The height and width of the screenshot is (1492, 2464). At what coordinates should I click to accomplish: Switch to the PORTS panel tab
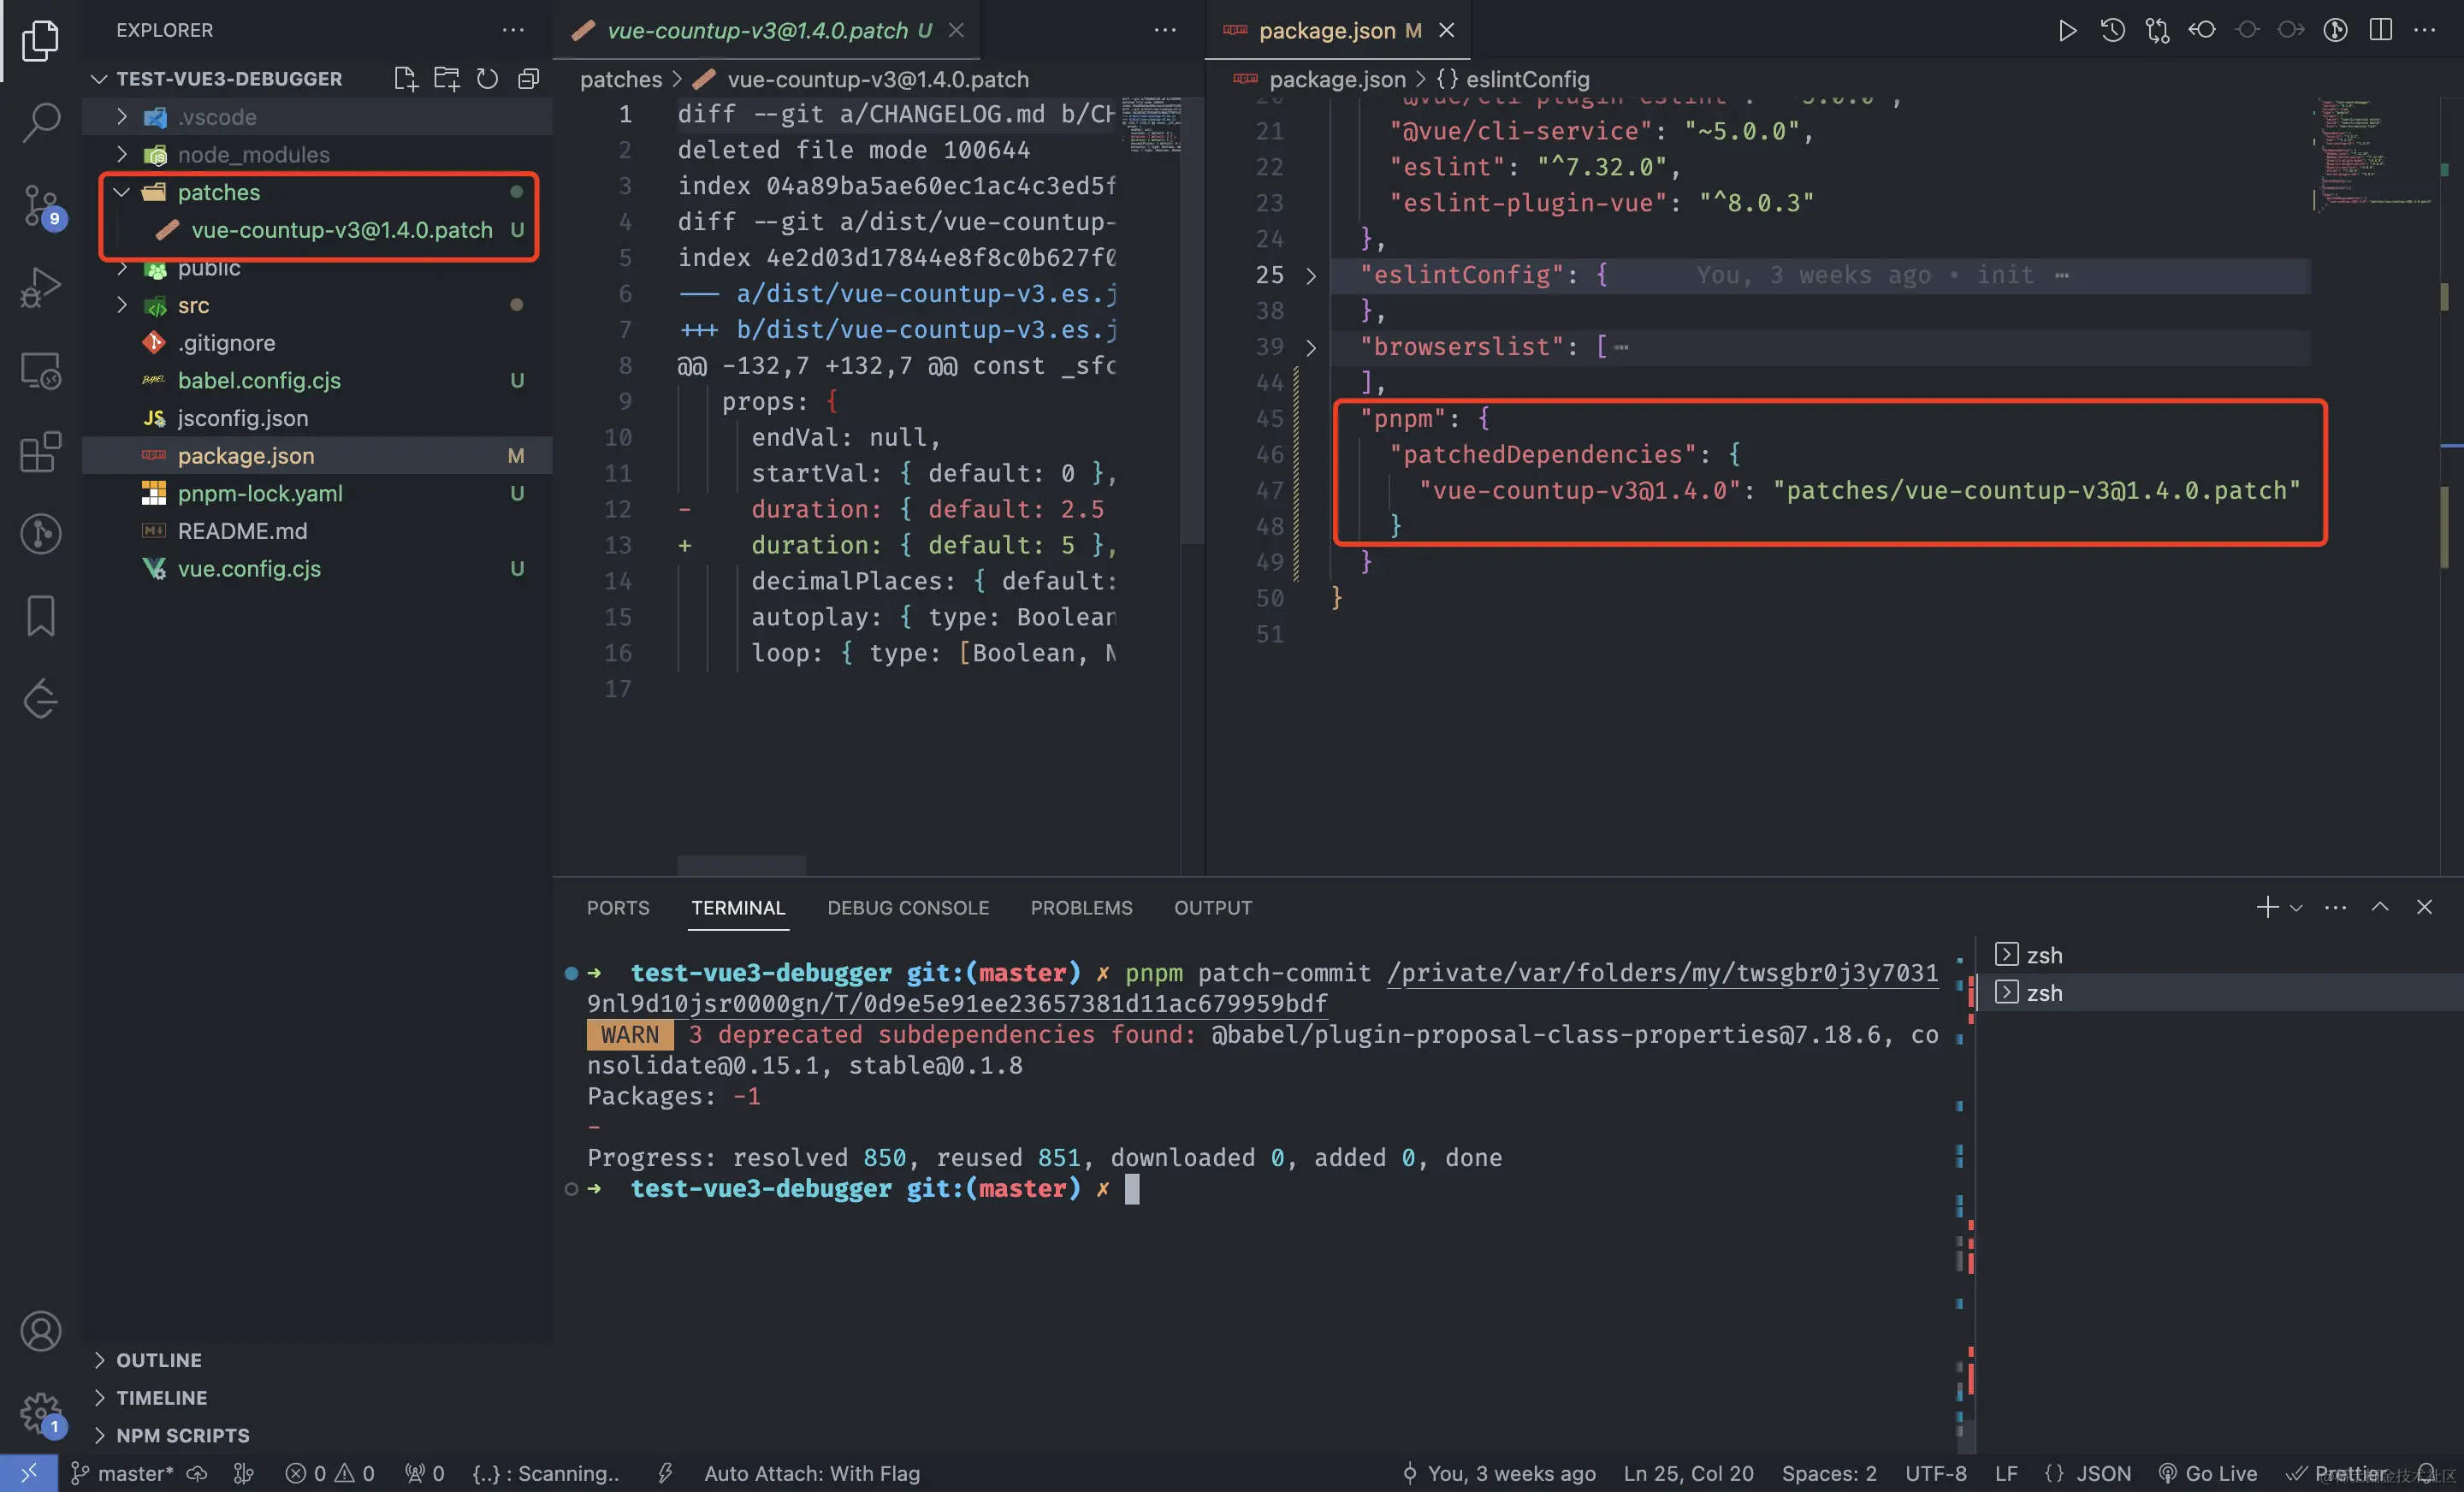[618, 907]
